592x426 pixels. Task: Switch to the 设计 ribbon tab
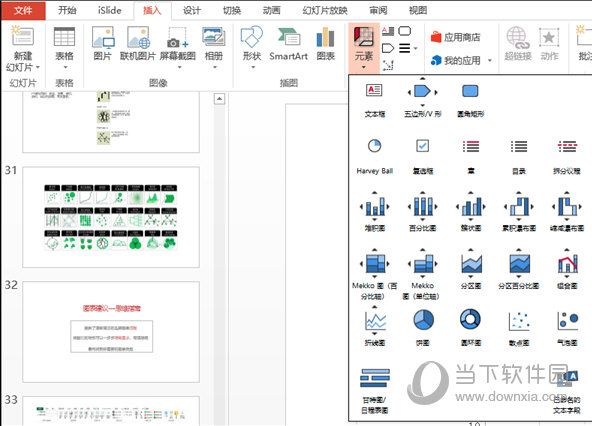tap(192, 11)
